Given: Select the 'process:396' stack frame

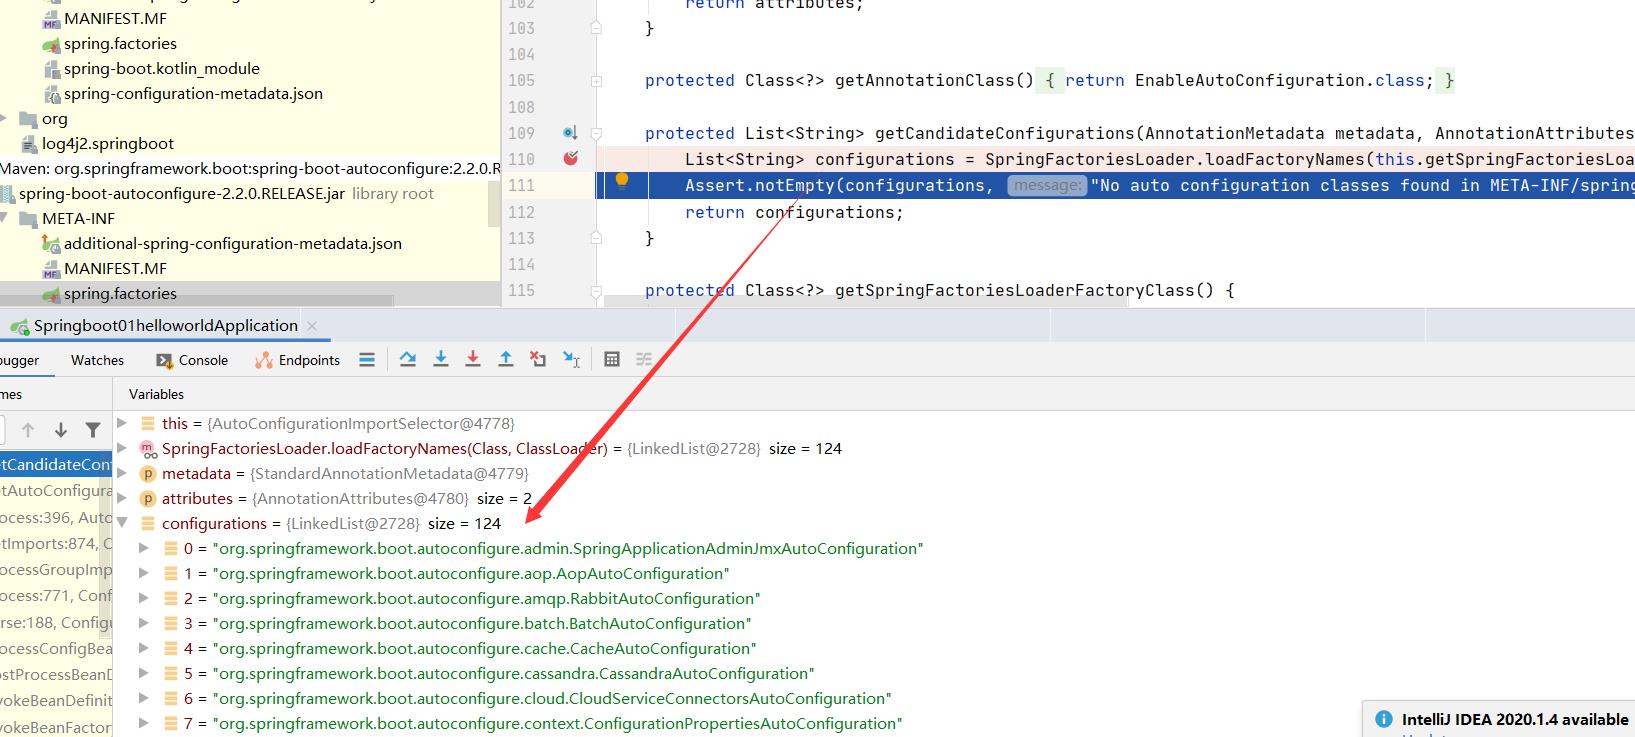Looking at the screenshot, I should click(x=56, y=517).
